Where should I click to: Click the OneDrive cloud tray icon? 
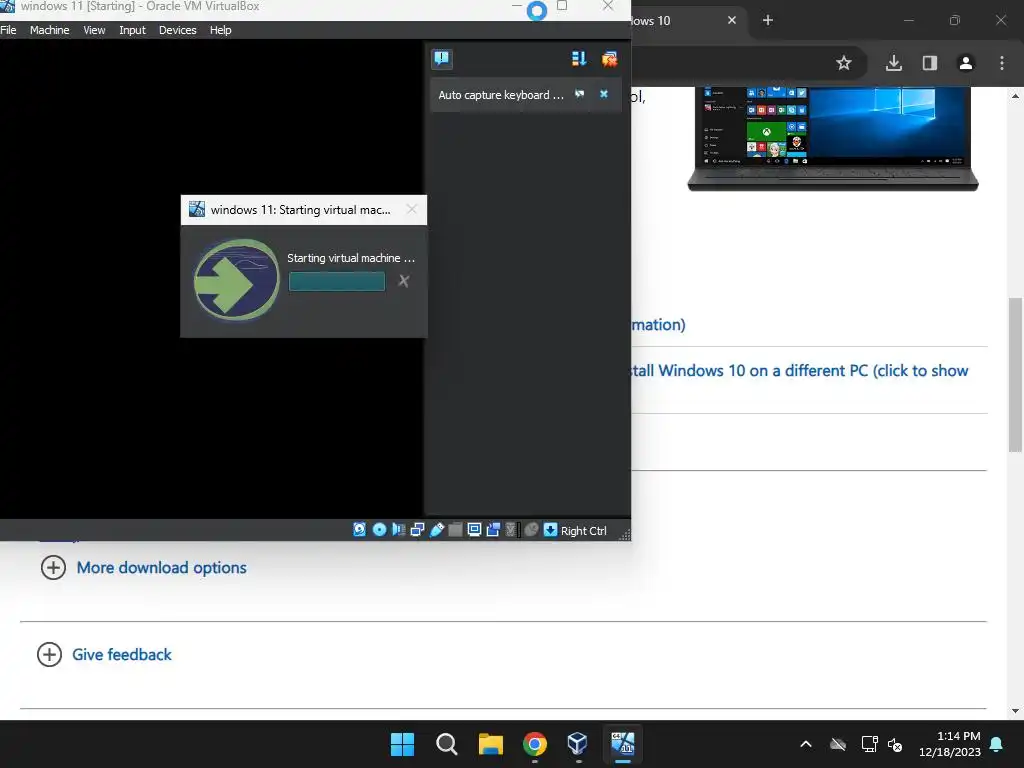pyautogui.click(x=838, y=744)
